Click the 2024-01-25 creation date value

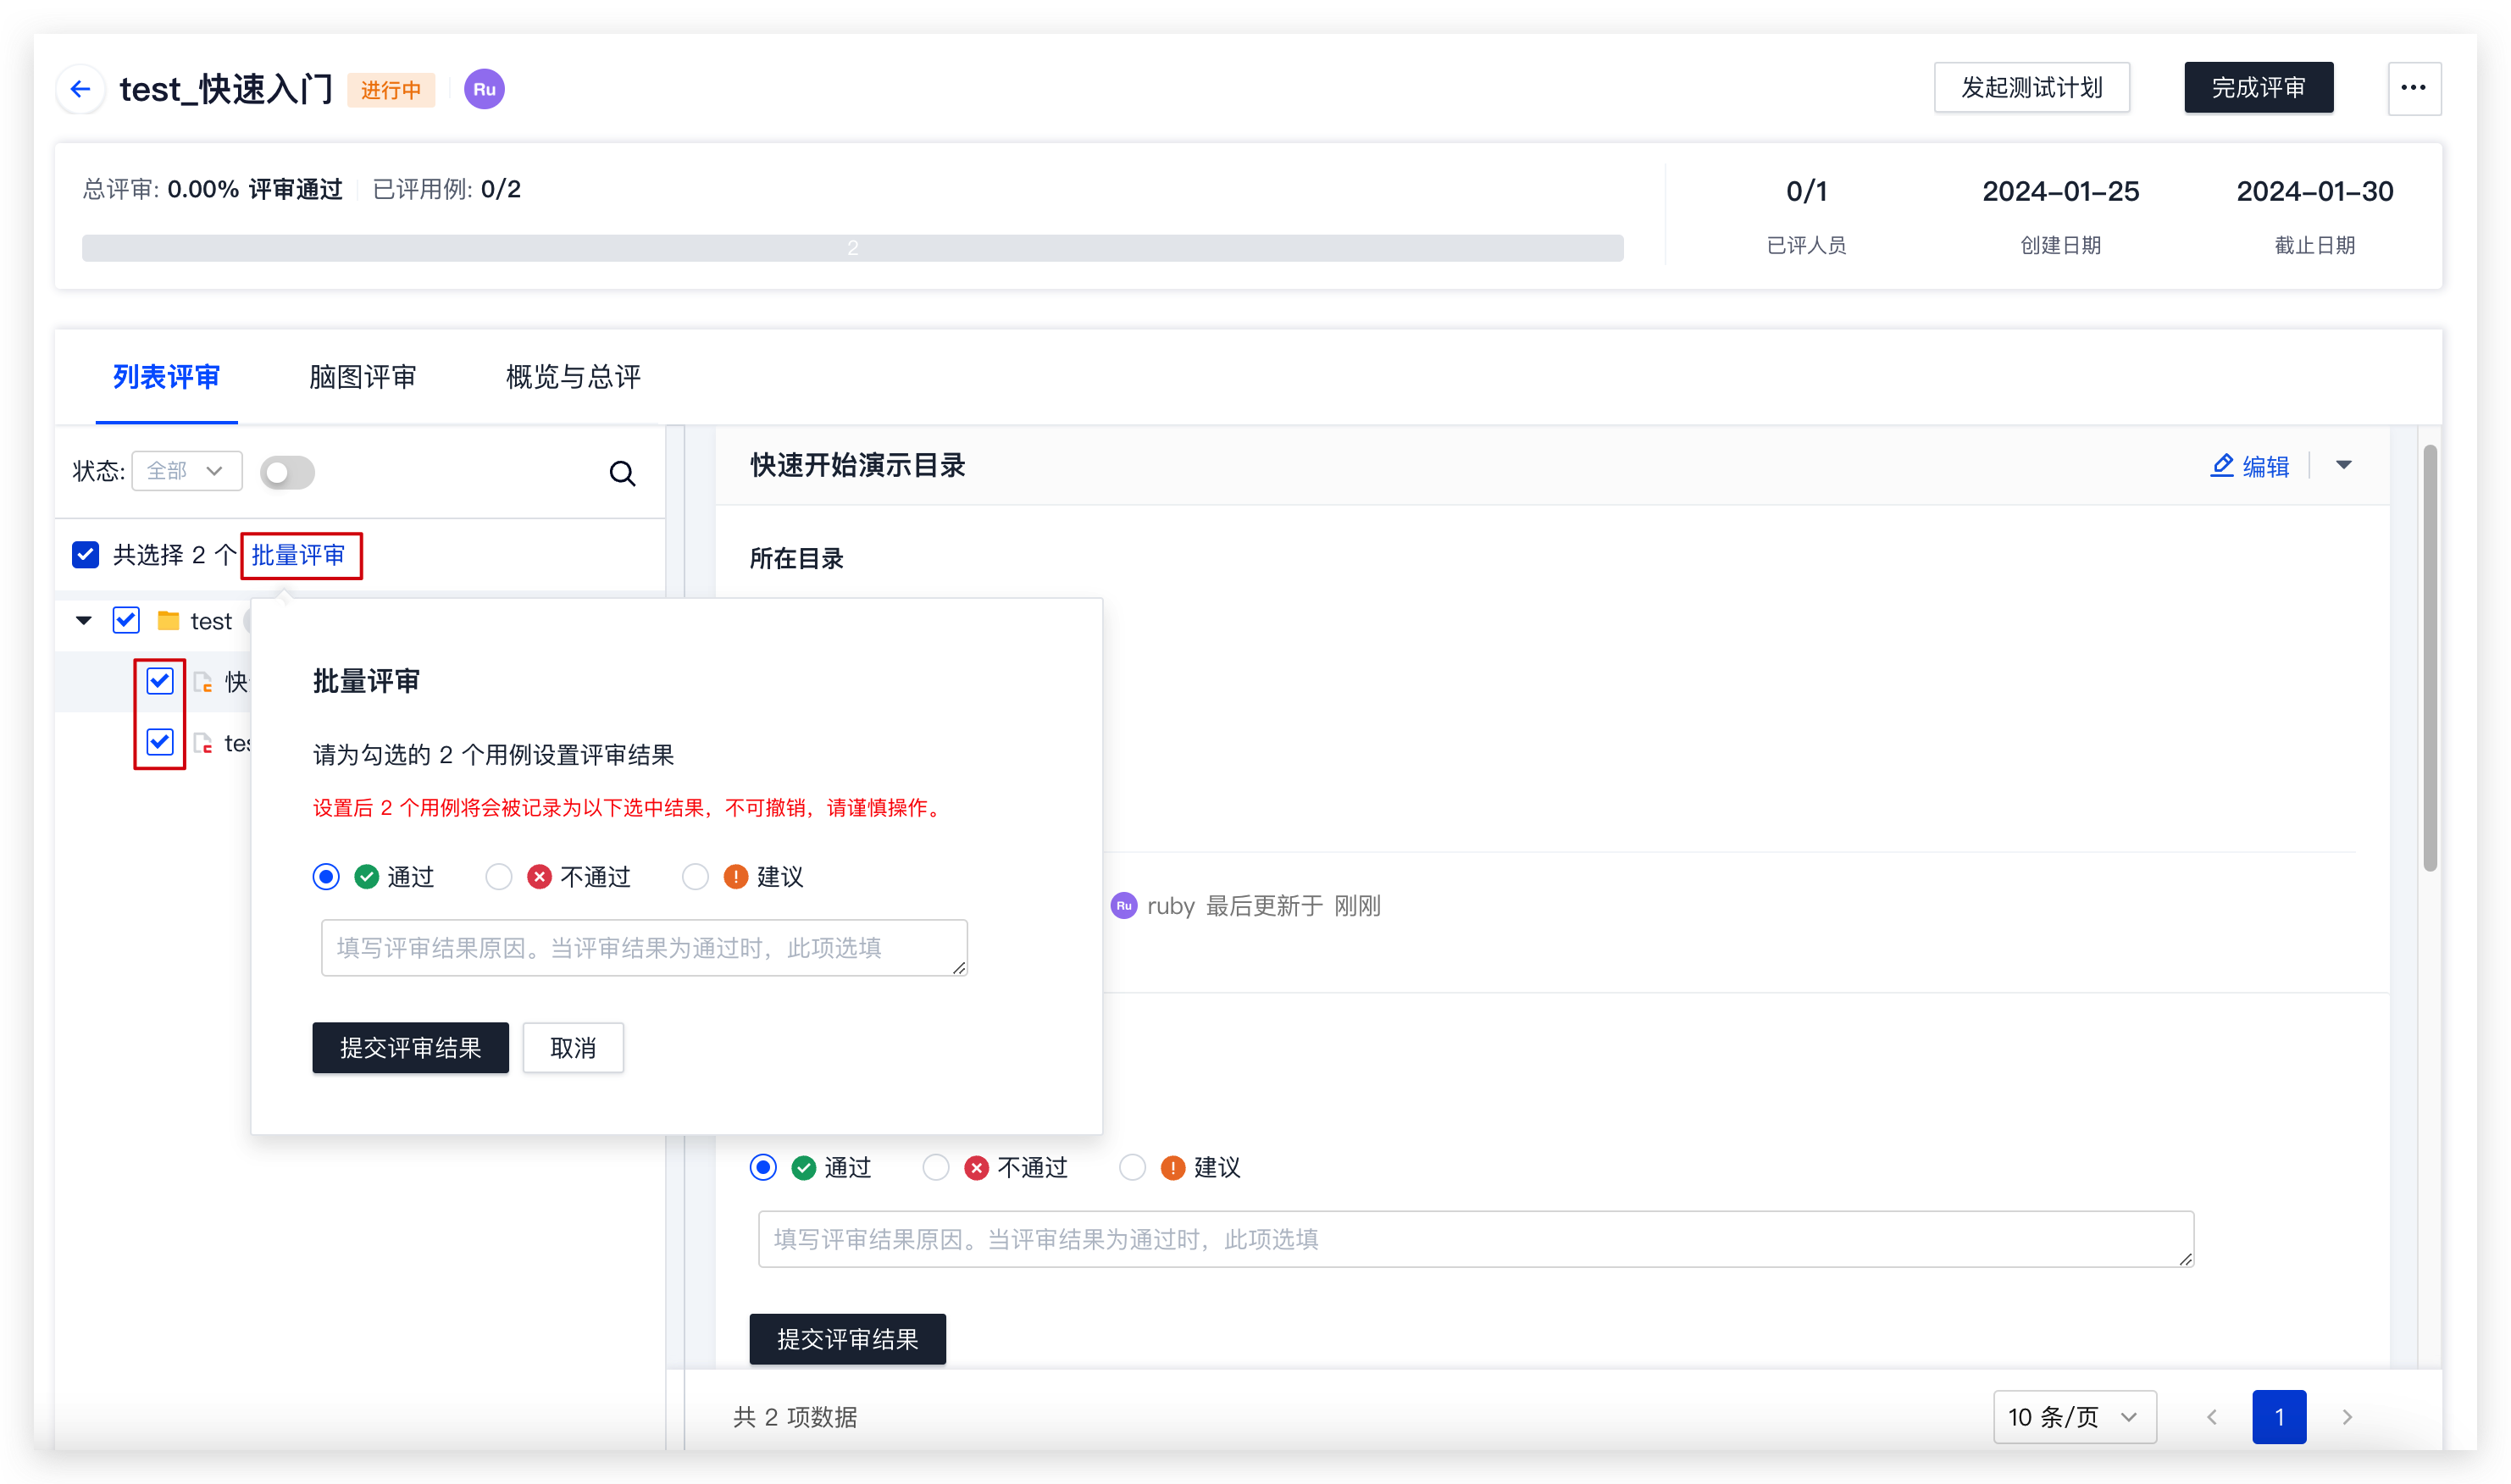2060,191
